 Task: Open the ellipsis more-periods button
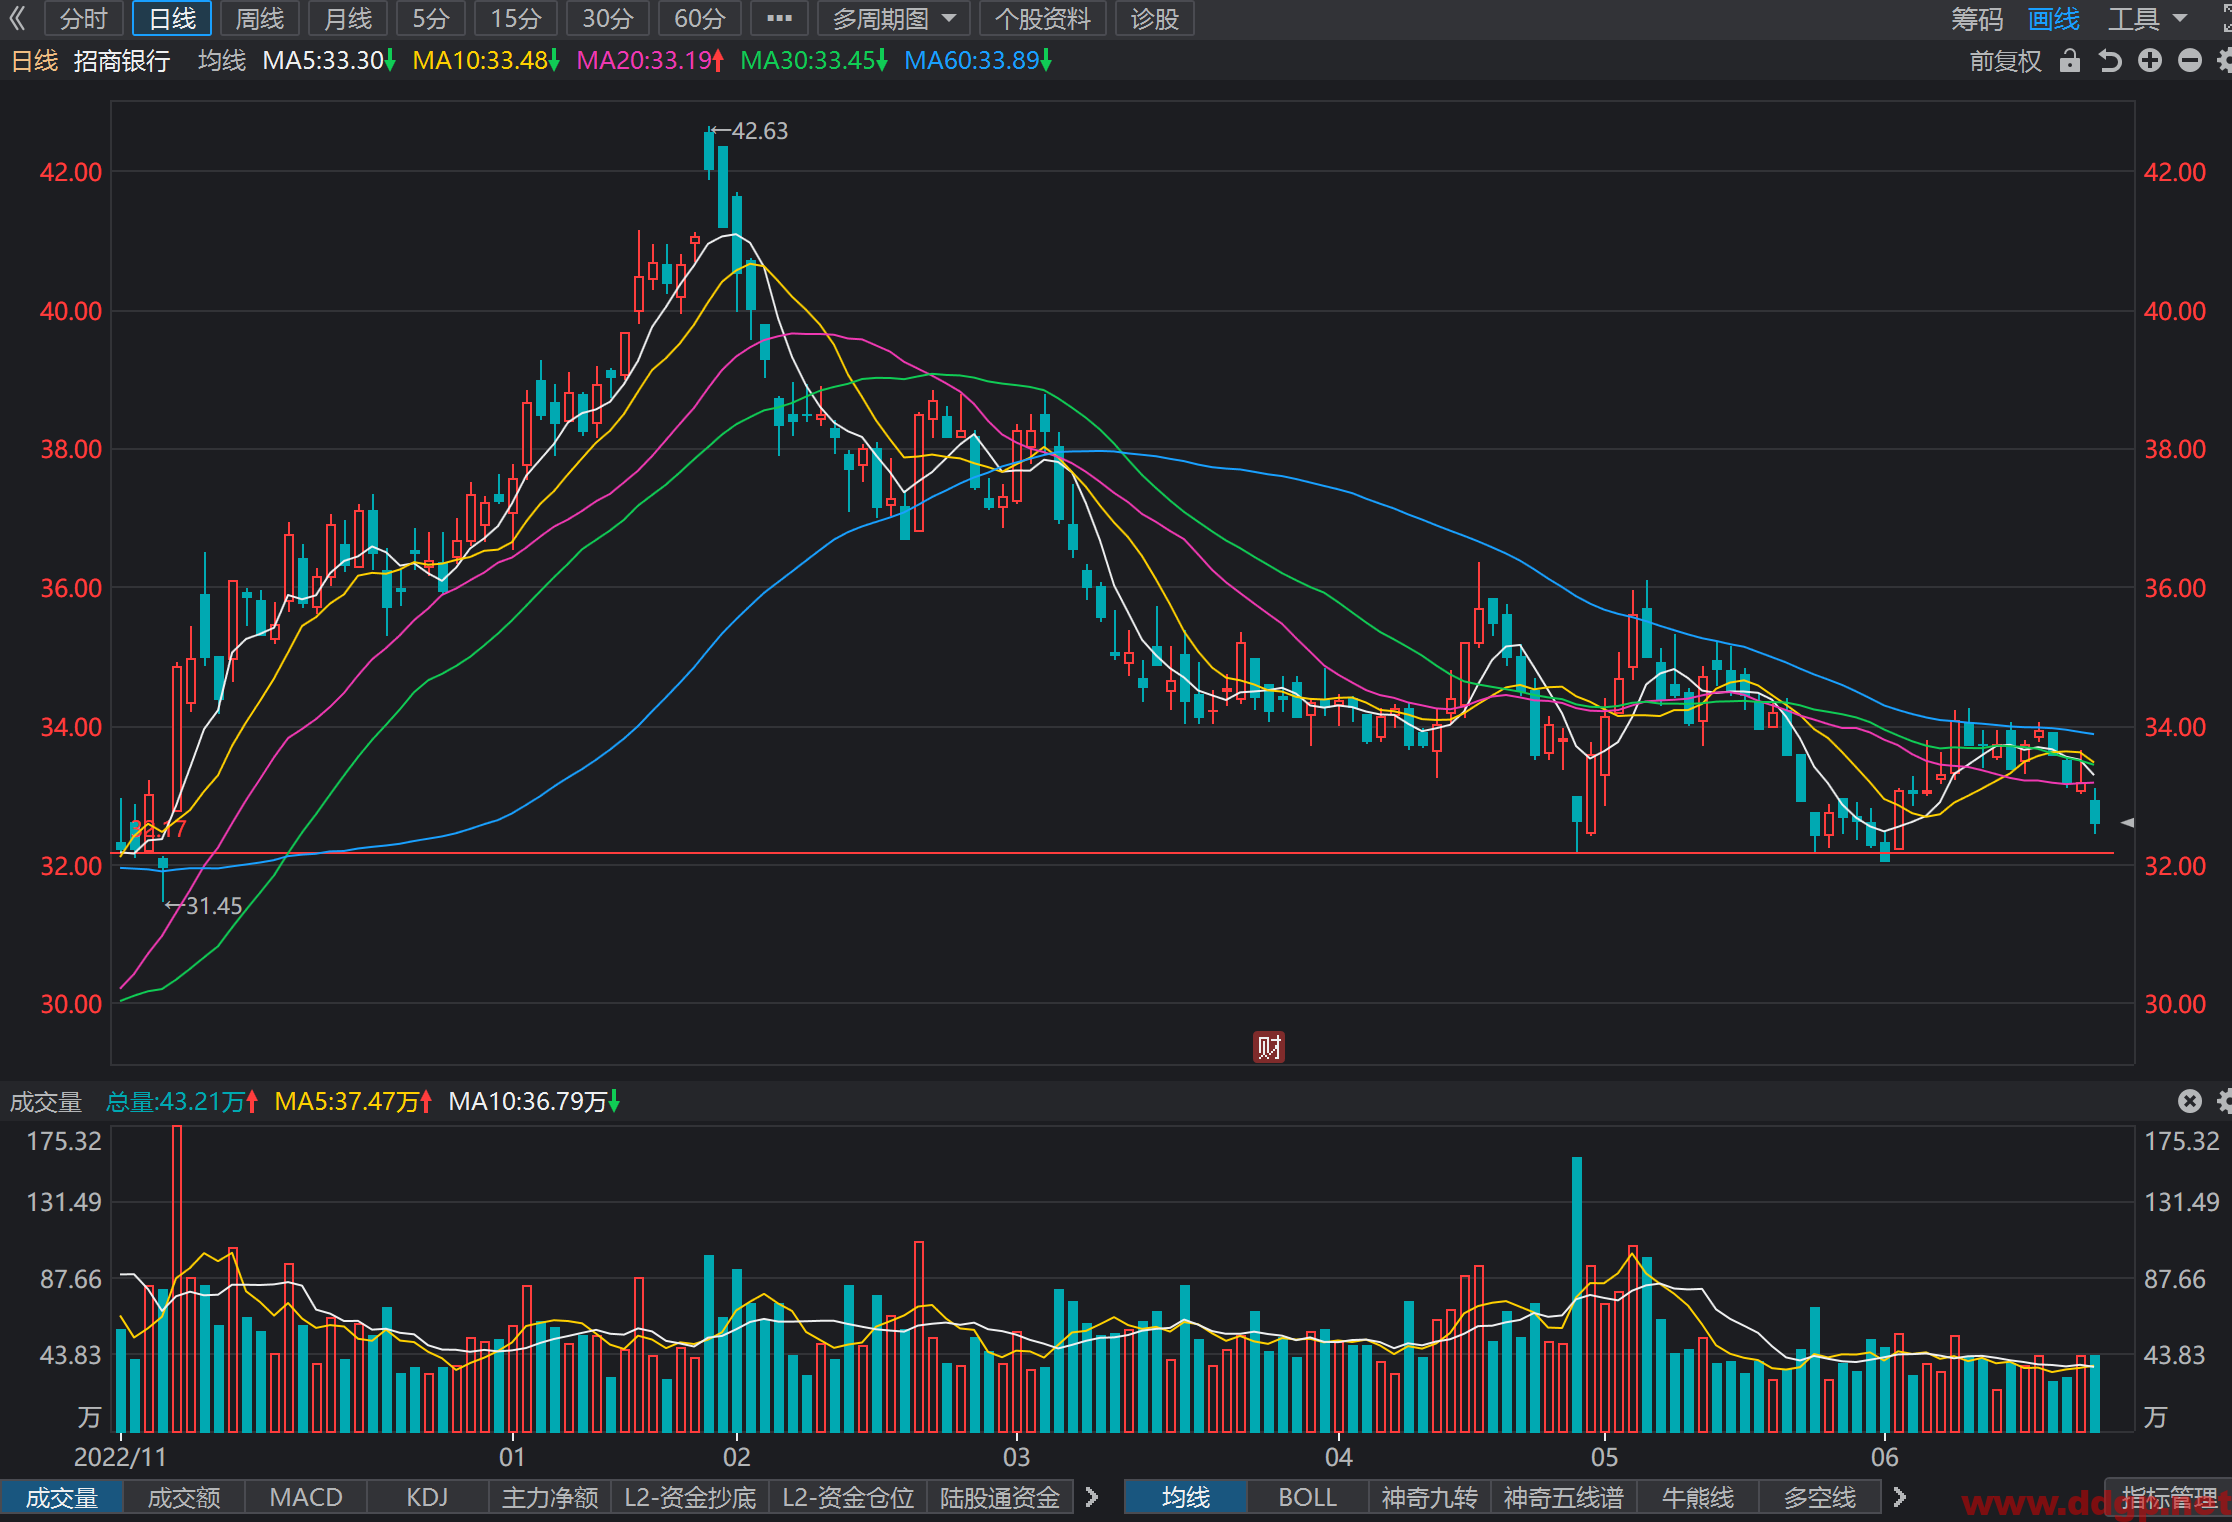pos(779,18)
